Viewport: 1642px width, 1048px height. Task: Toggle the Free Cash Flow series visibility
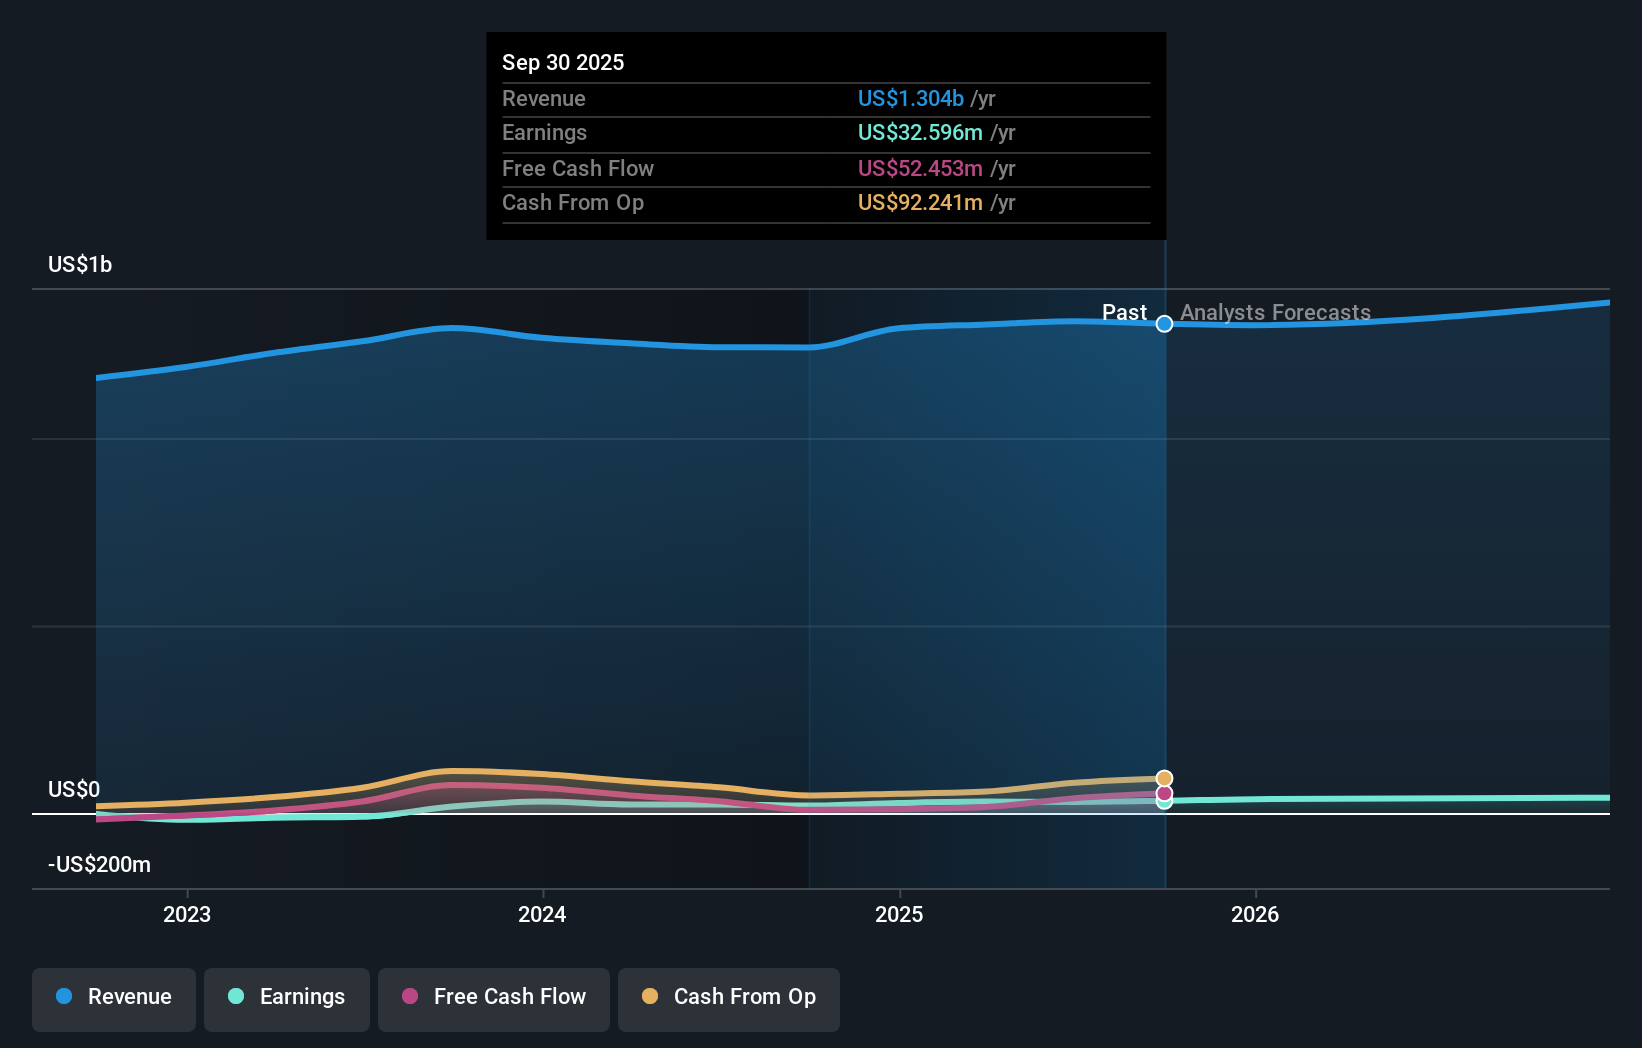[493, 999]
